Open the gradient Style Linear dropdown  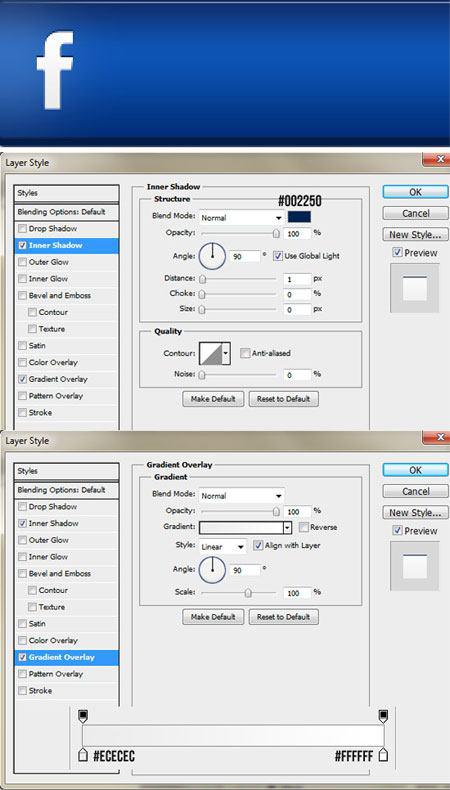222,547
